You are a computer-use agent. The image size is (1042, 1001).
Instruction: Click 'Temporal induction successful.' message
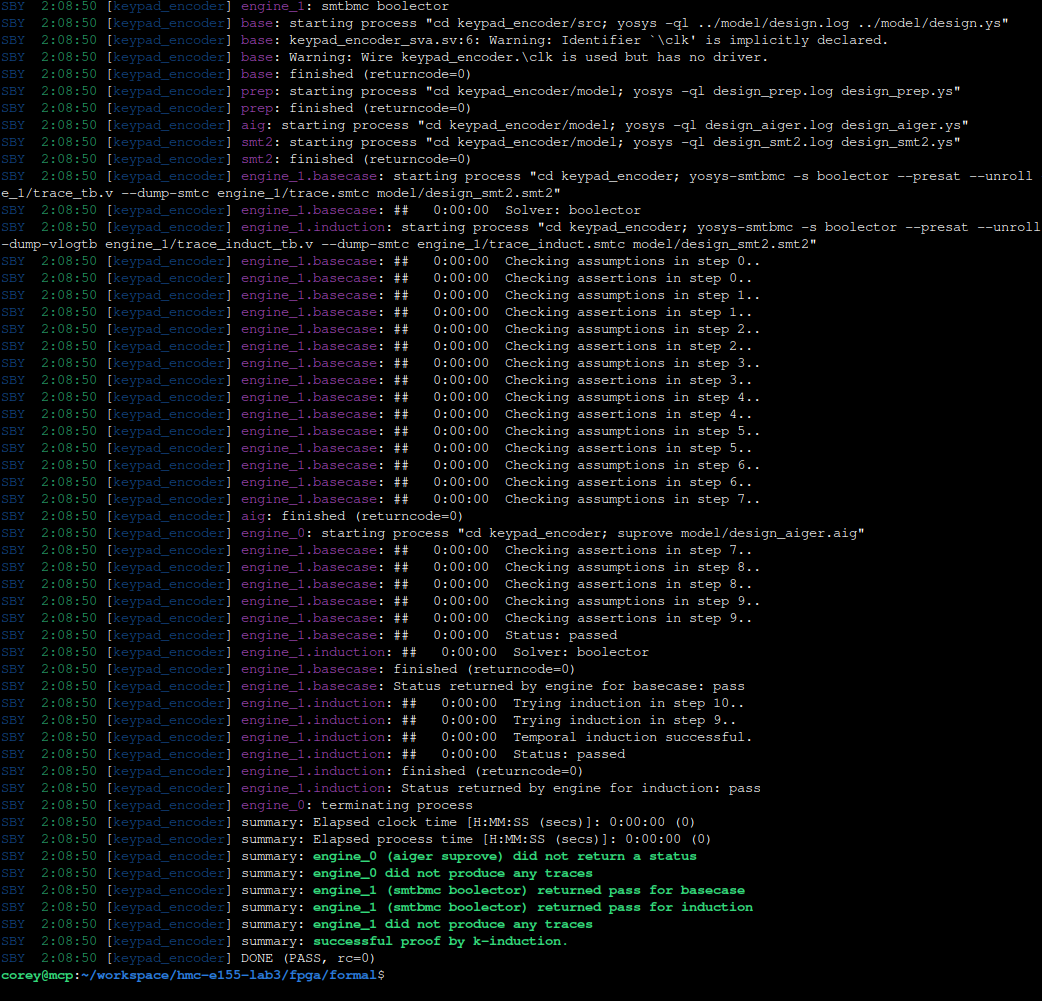tap(632, 737)
